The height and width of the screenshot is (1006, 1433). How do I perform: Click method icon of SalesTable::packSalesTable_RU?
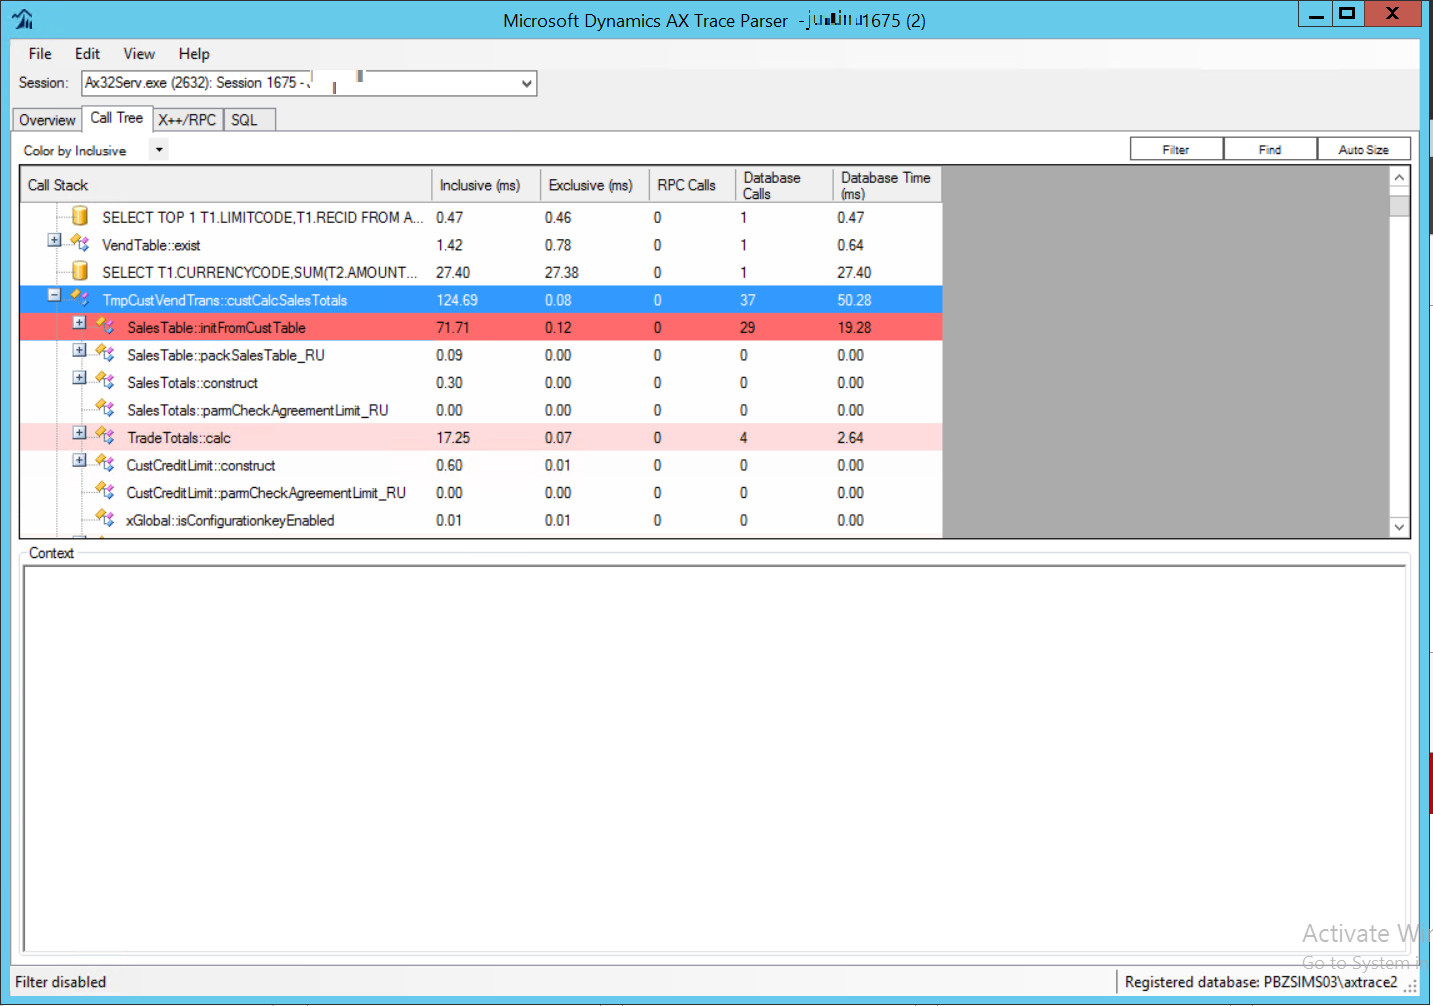click(105, 353)
